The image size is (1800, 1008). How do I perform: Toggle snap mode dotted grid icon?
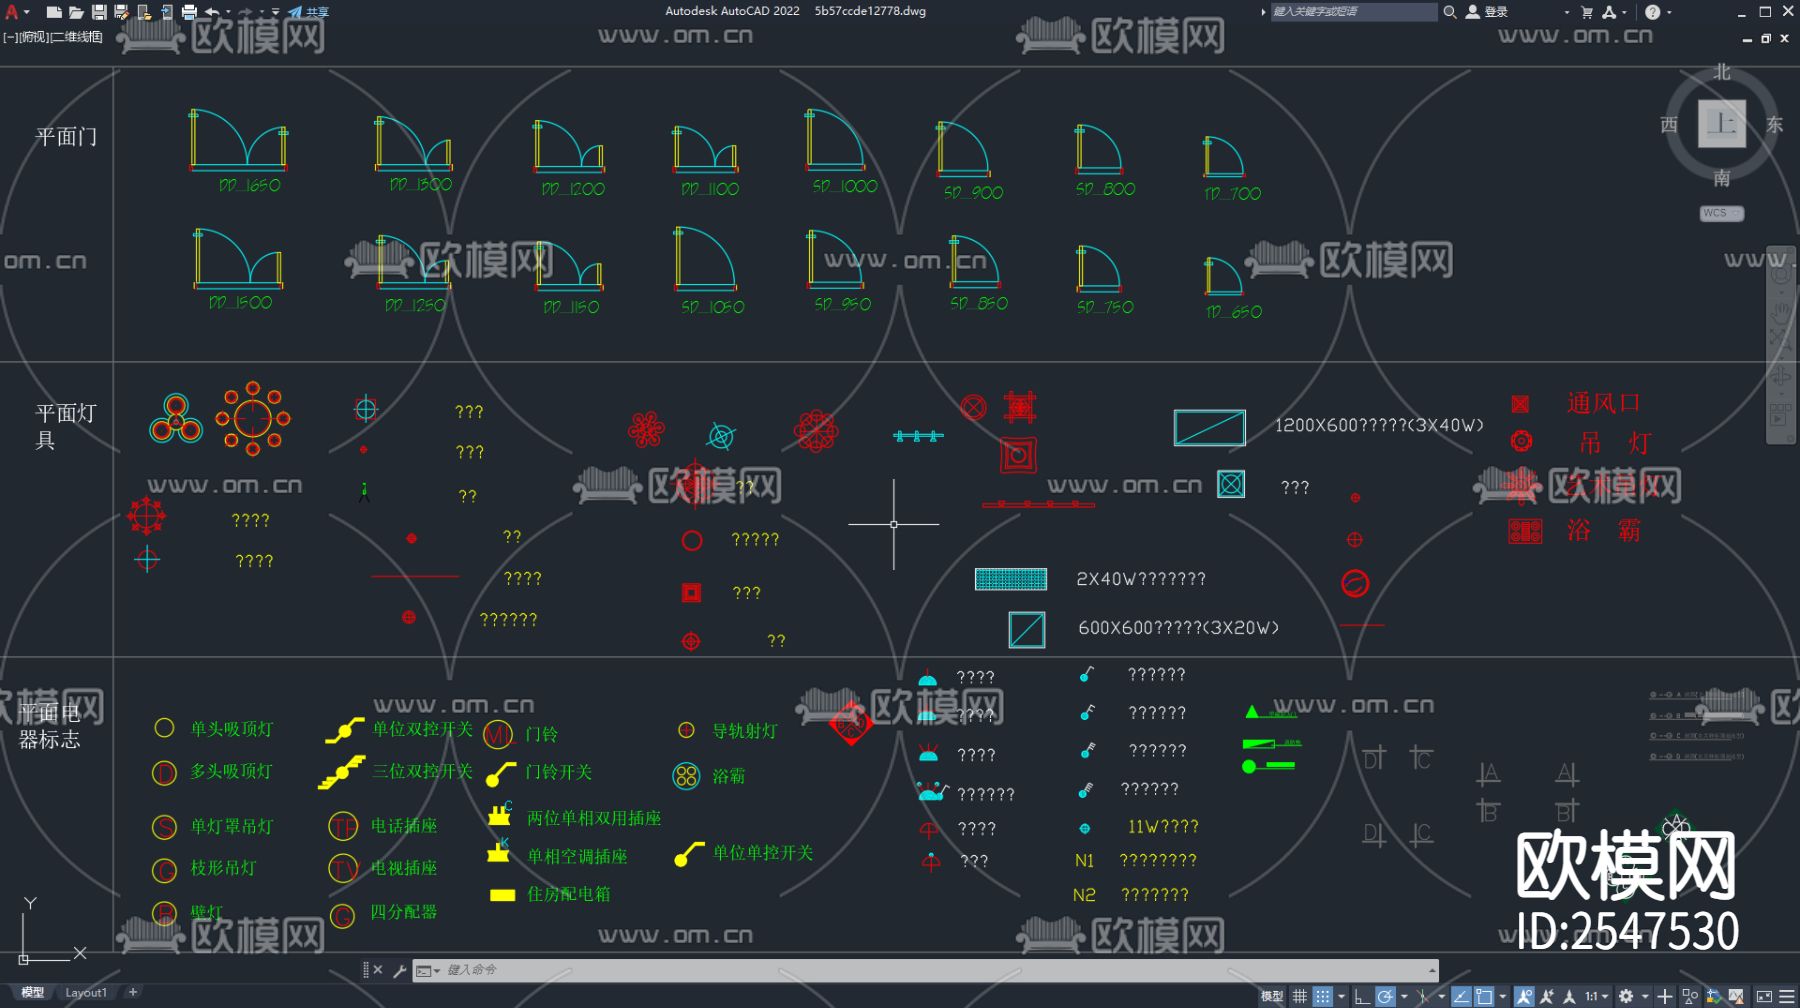1322,996
